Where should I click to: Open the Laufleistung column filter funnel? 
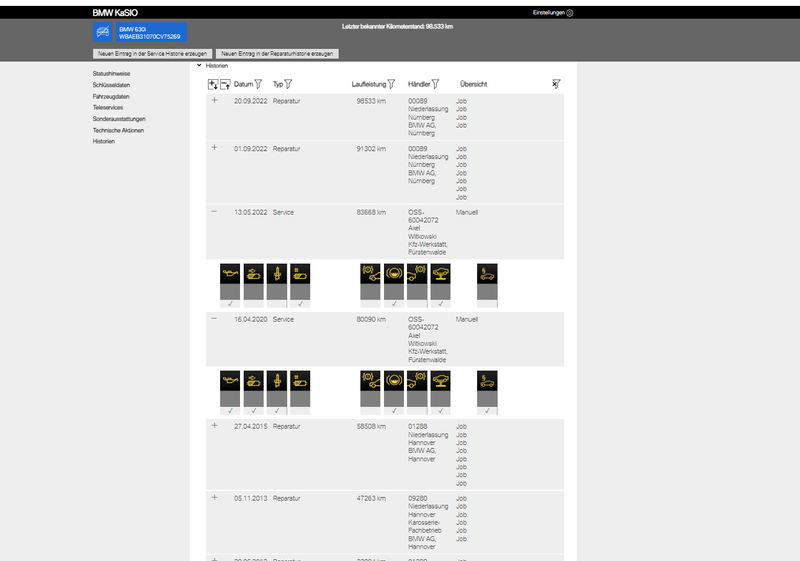[391, 84]
